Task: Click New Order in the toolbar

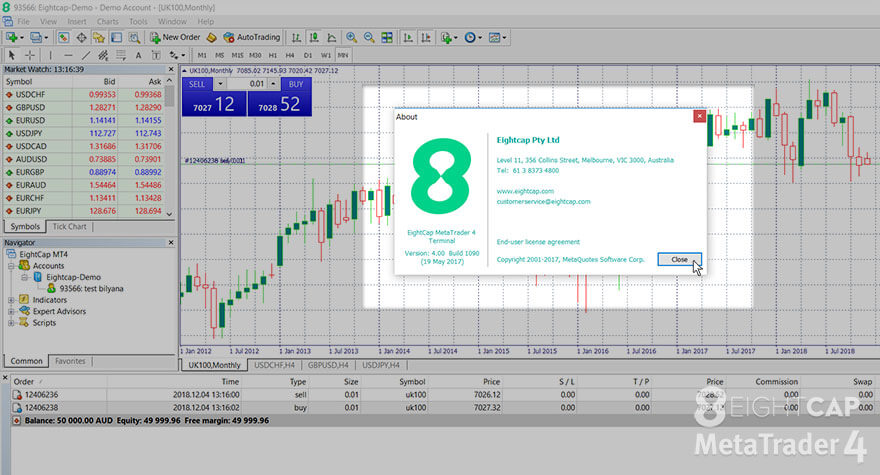Action: point(175,38)
